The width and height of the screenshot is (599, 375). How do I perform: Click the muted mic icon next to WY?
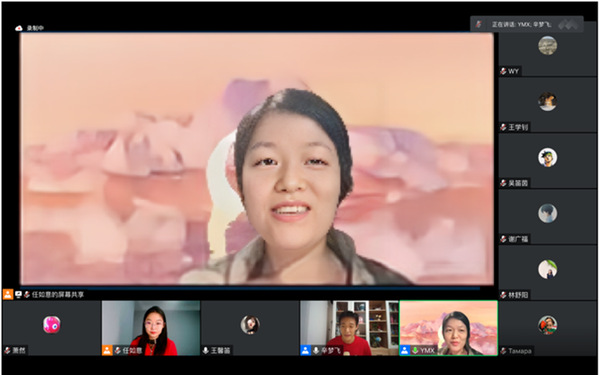503,71
